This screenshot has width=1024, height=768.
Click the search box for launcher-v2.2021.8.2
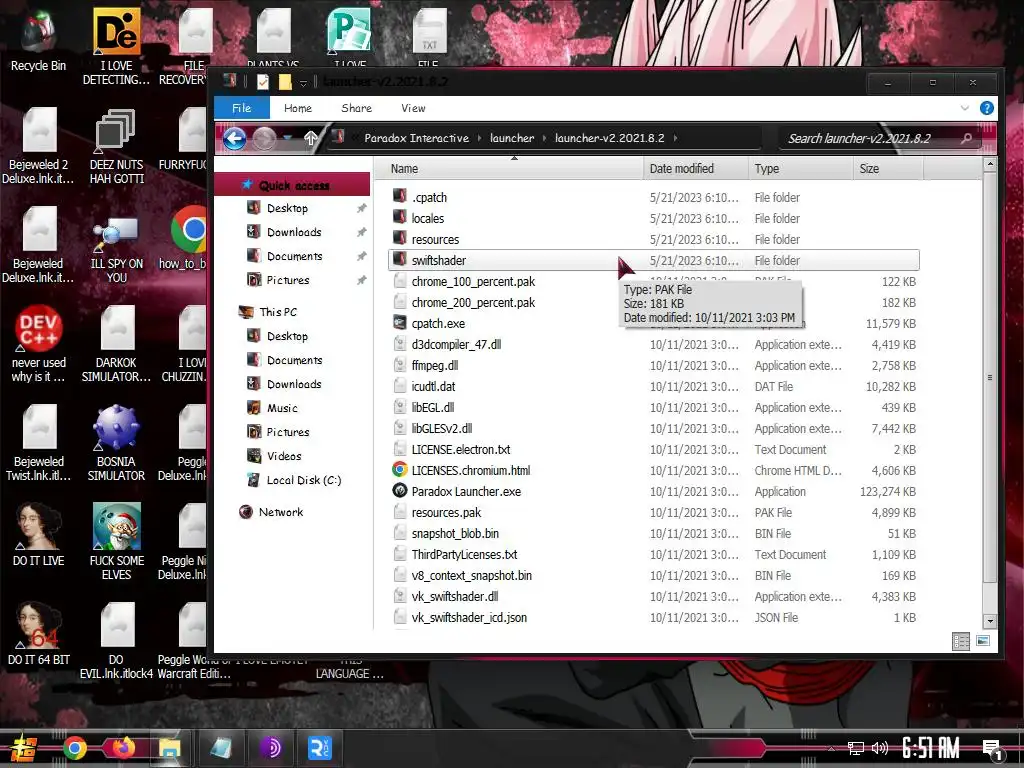point(878,138)
